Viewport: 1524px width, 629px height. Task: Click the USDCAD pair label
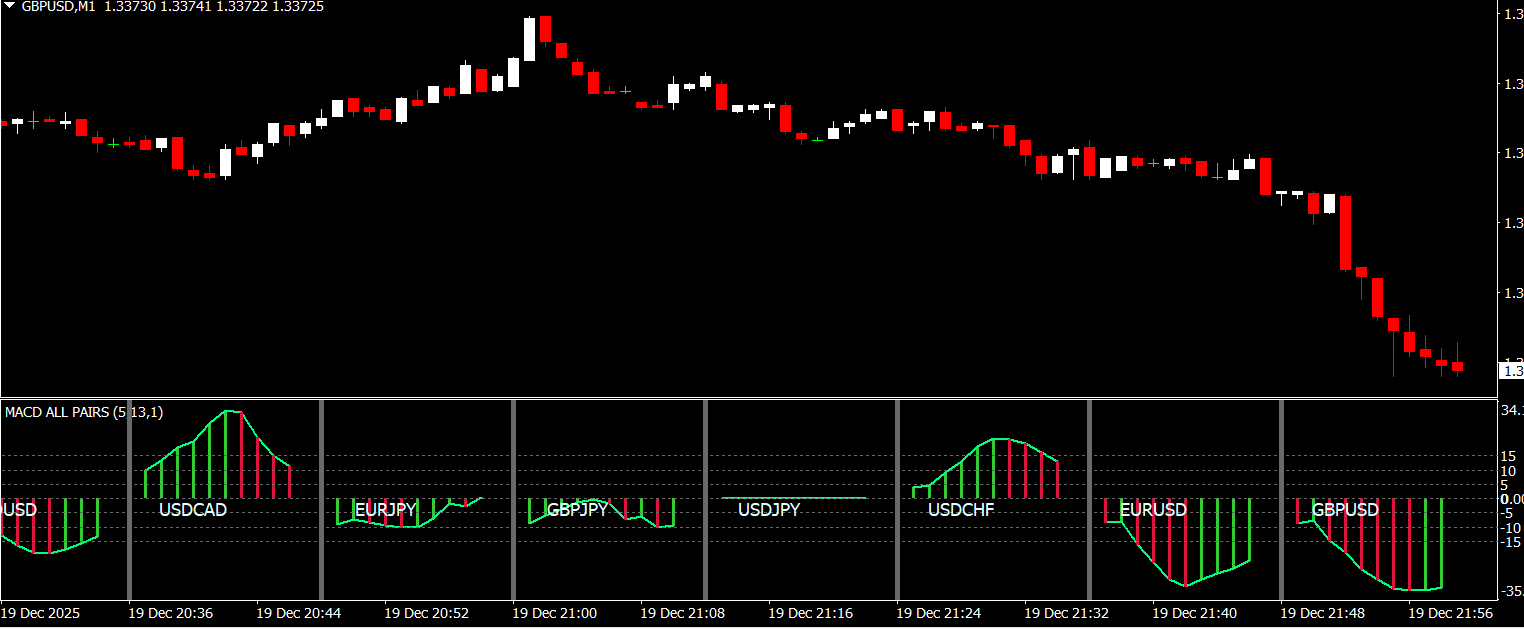193,510
